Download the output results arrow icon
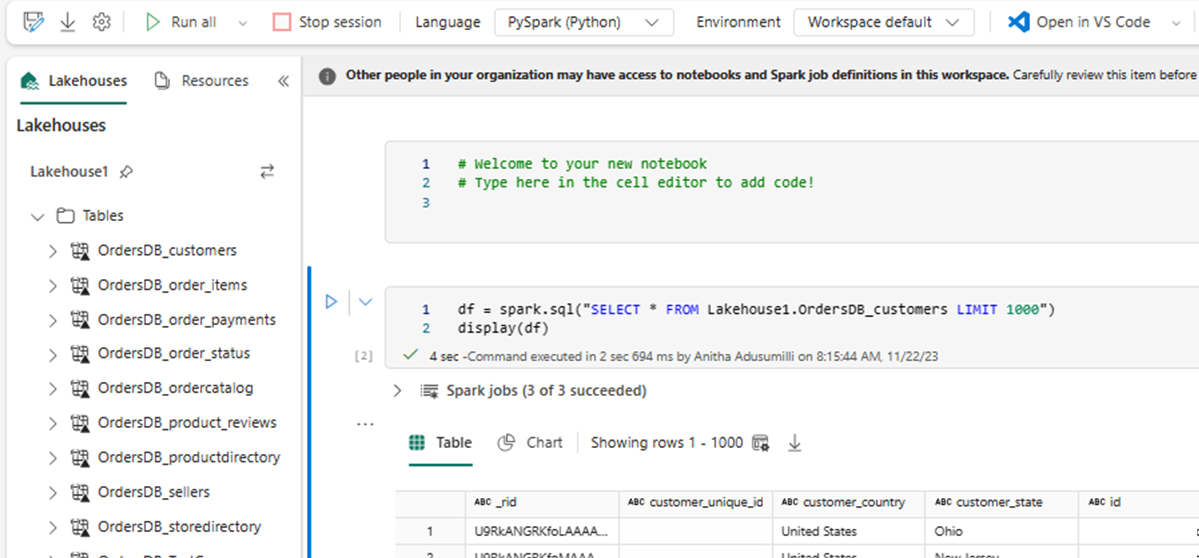Screen dimensions: 1199x558 794,443
